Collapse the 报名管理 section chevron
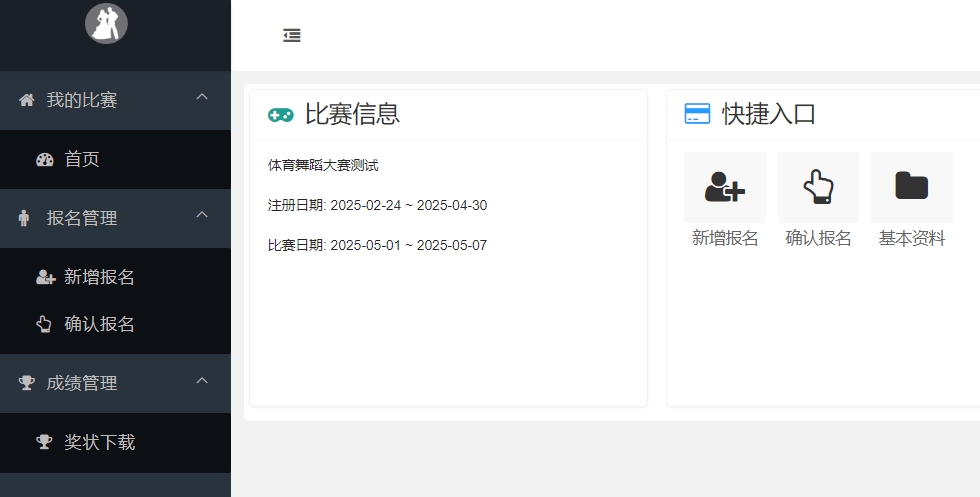980x497 pixels. pos(202,215)
